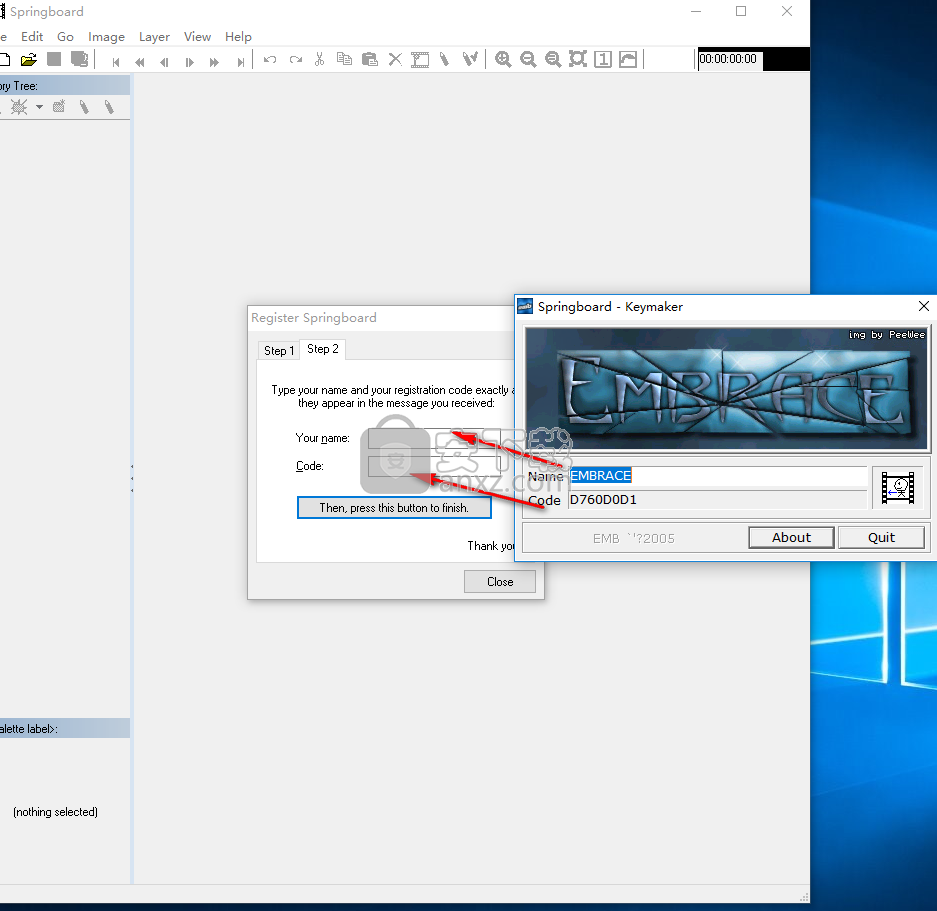The width and height of the screenshot is (937, 911).
Task: Click the fit-to-window four-arrows icon
Action: (578, 59)
